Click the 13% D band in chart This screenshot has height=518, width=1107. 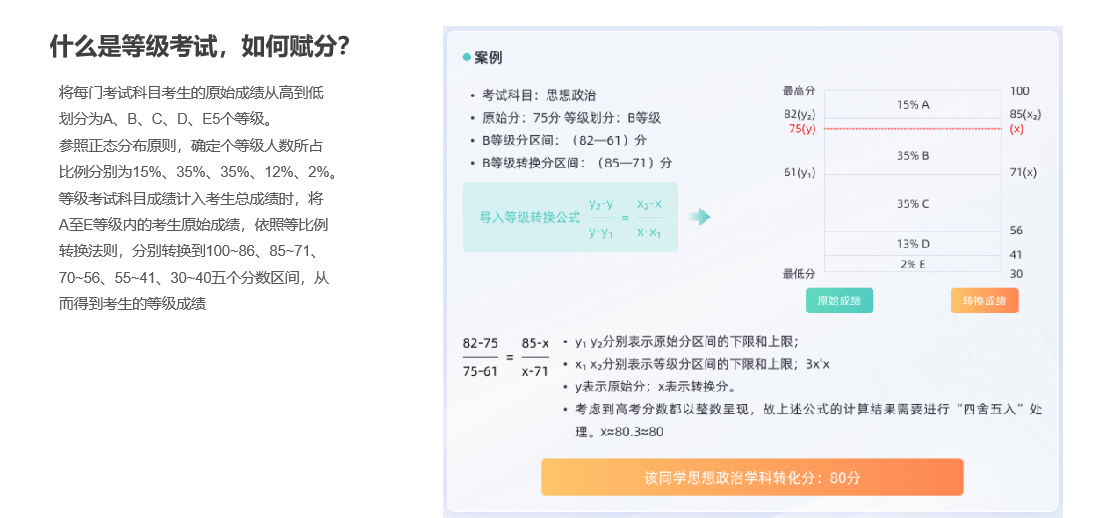913,243
